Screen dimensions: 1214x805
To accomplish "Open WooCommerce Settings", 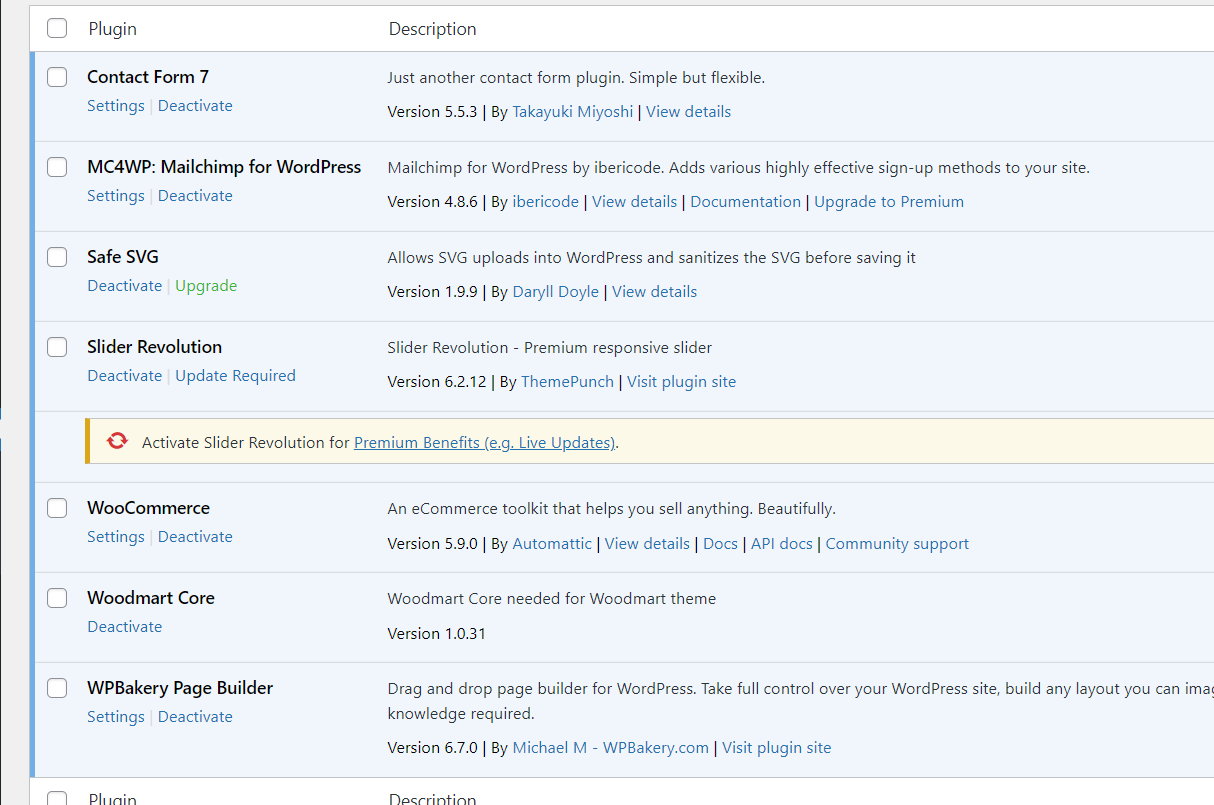I will [x=116, y=537].
